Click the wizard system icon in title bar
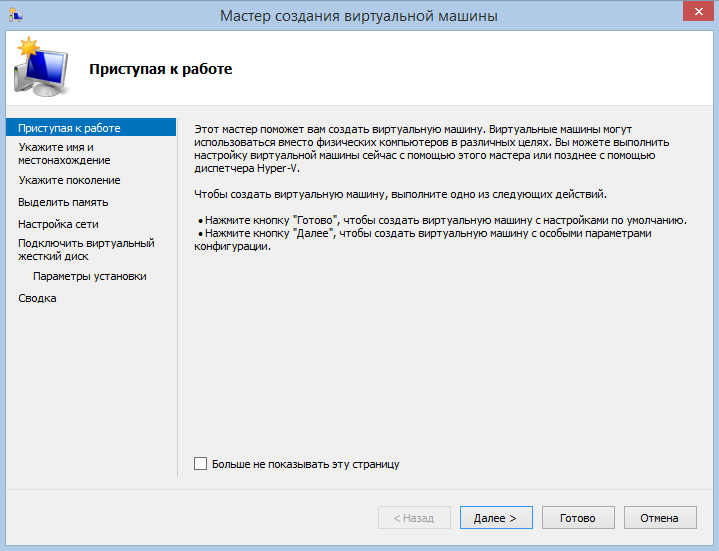 [13, 15]
